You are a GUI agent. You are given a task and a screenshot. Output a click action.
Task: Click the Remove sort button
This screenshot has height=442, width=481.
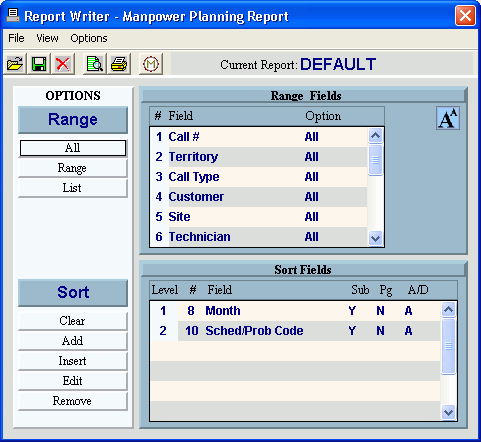tap(73, 401)
